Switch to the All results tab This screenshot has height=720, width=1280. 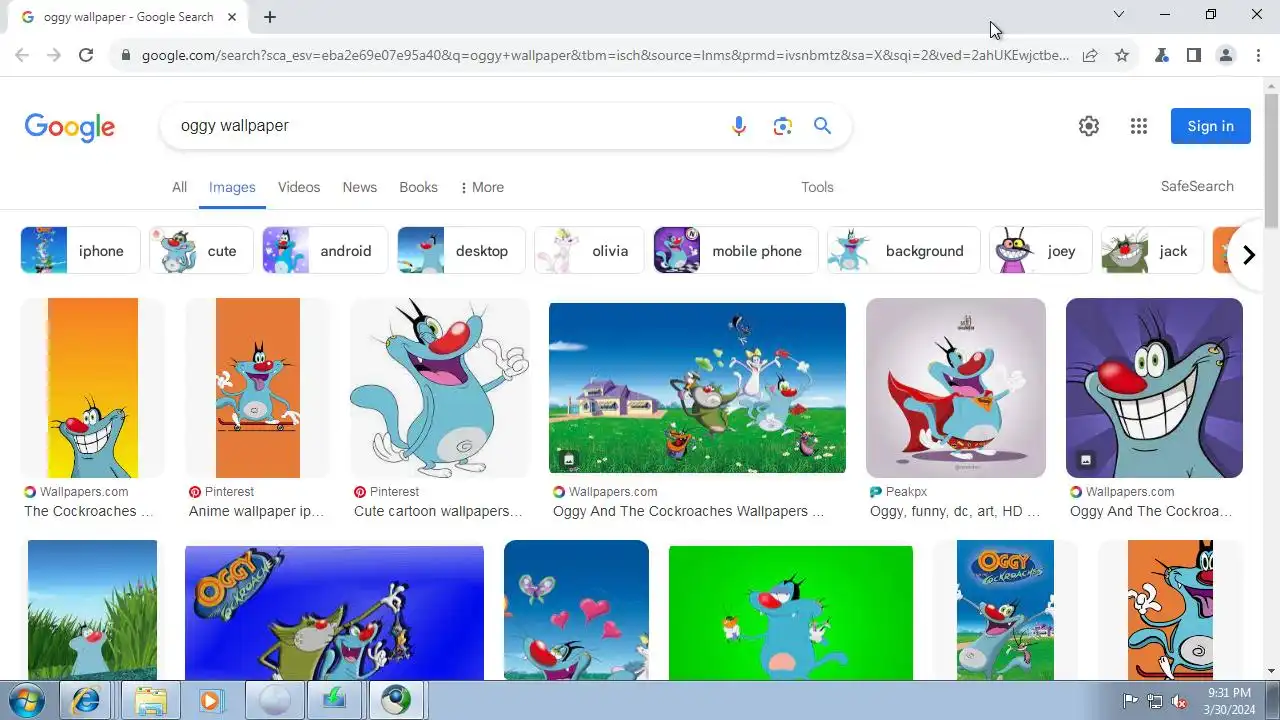pos(179,187)
